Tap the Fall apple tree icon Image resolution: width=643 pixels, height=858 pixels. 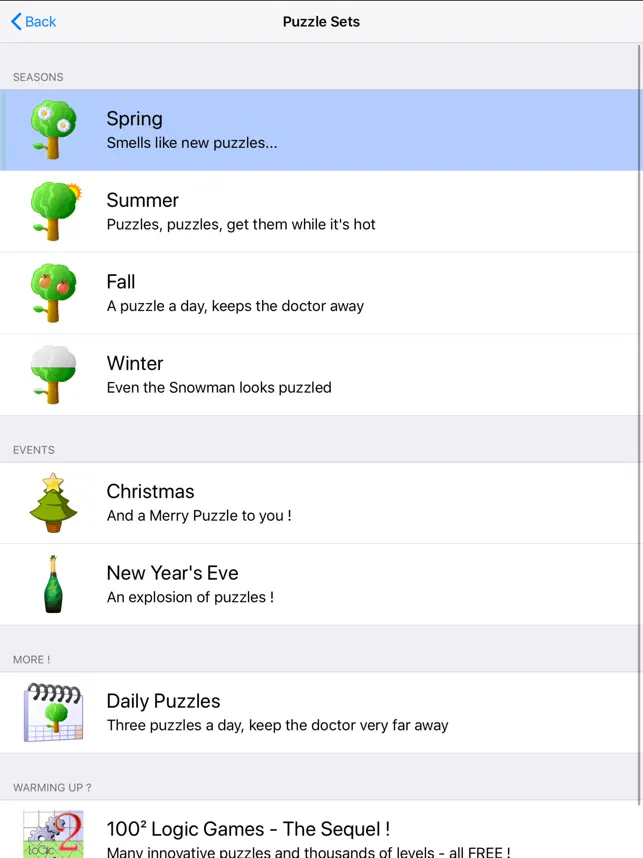click(54, 293)
